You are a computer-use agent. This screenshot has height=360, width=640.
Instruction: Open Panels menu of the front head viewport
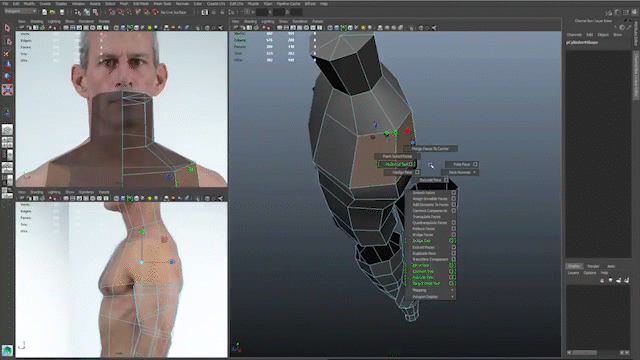[104, 21]
